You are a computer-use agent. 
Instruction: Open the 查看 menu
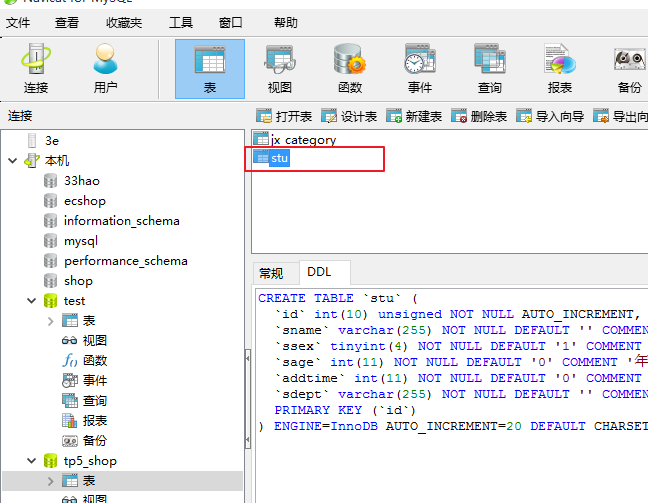[x=67, y=23]
